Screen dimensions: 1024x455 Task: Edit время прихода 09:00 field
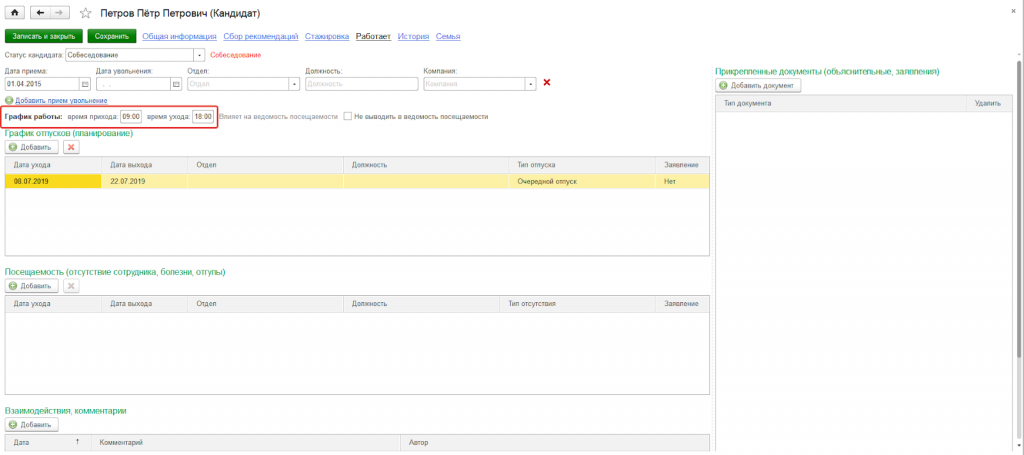click(131, 117)
